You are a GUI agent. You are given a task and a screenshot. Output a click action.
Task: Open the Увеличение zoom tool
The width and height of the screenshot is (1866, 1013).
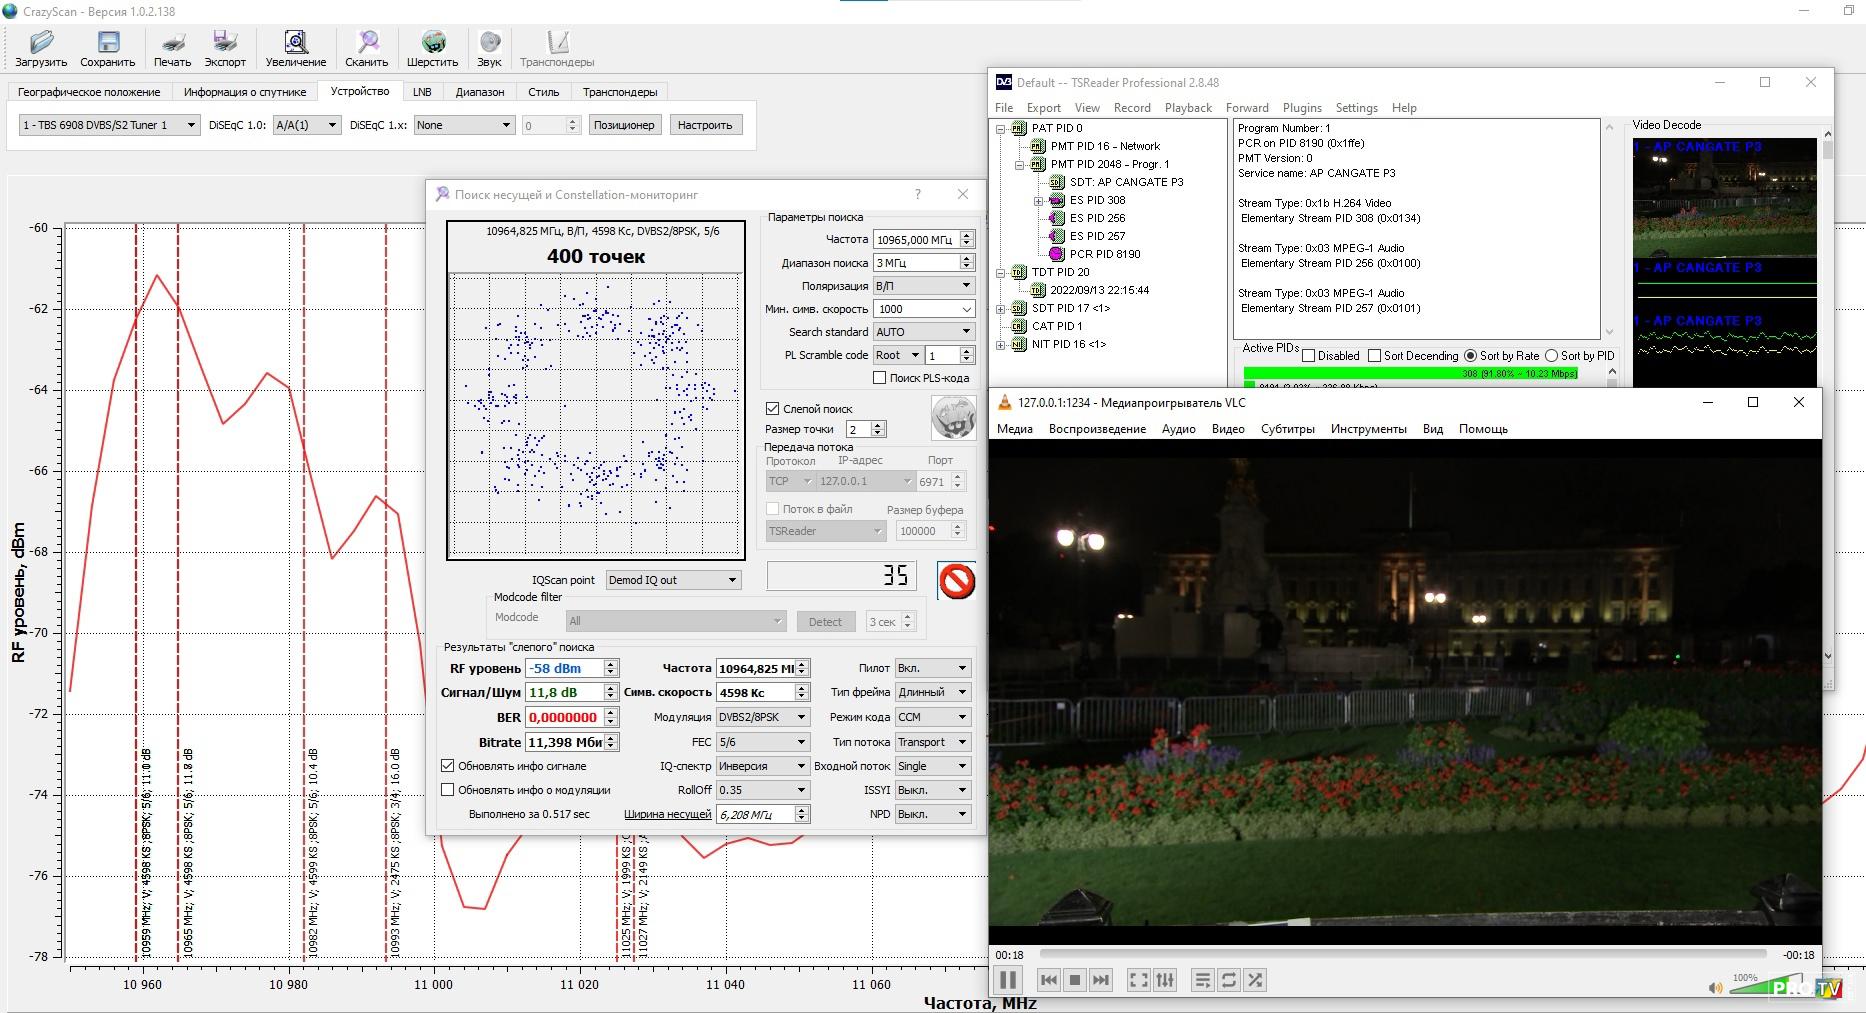coord(295,48)
